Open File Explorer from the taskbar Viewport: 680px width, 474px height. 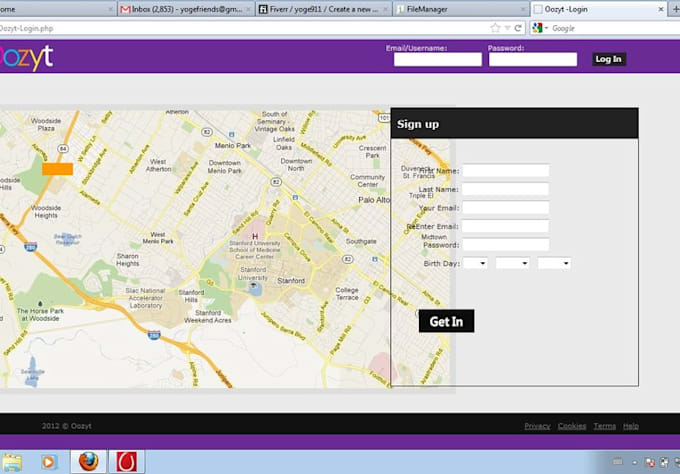12,462
